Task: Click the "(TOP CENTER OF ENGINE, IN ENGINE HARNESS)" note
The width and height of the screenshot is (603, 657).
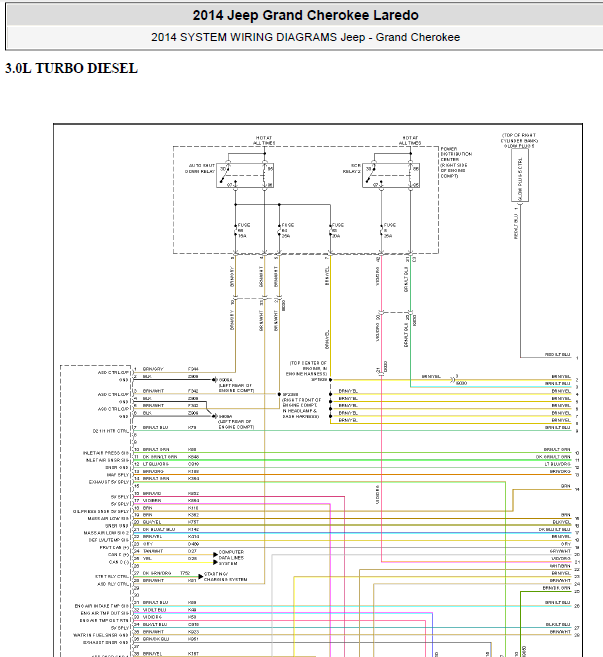Action: 308,368
